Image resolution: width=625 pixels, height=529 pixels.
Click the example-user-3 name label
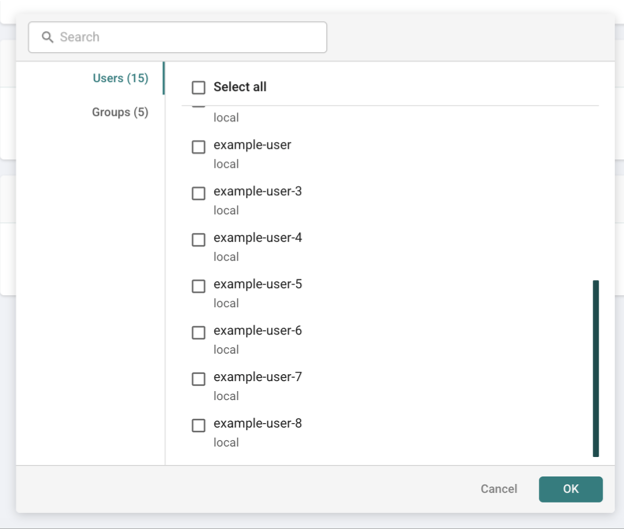(257, 191)
